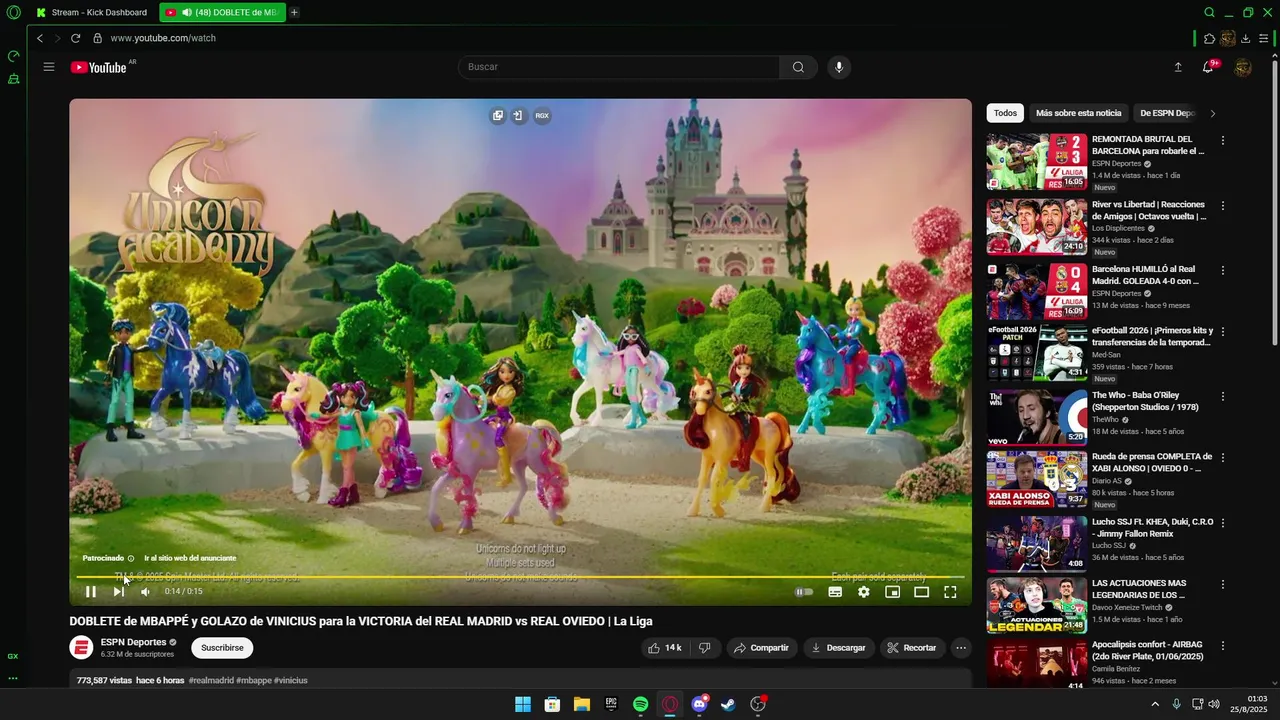Open the GX Cleaner sidebar icon
The width and height of the screenshot is (1280, 720).
click(x=13, y=79)
